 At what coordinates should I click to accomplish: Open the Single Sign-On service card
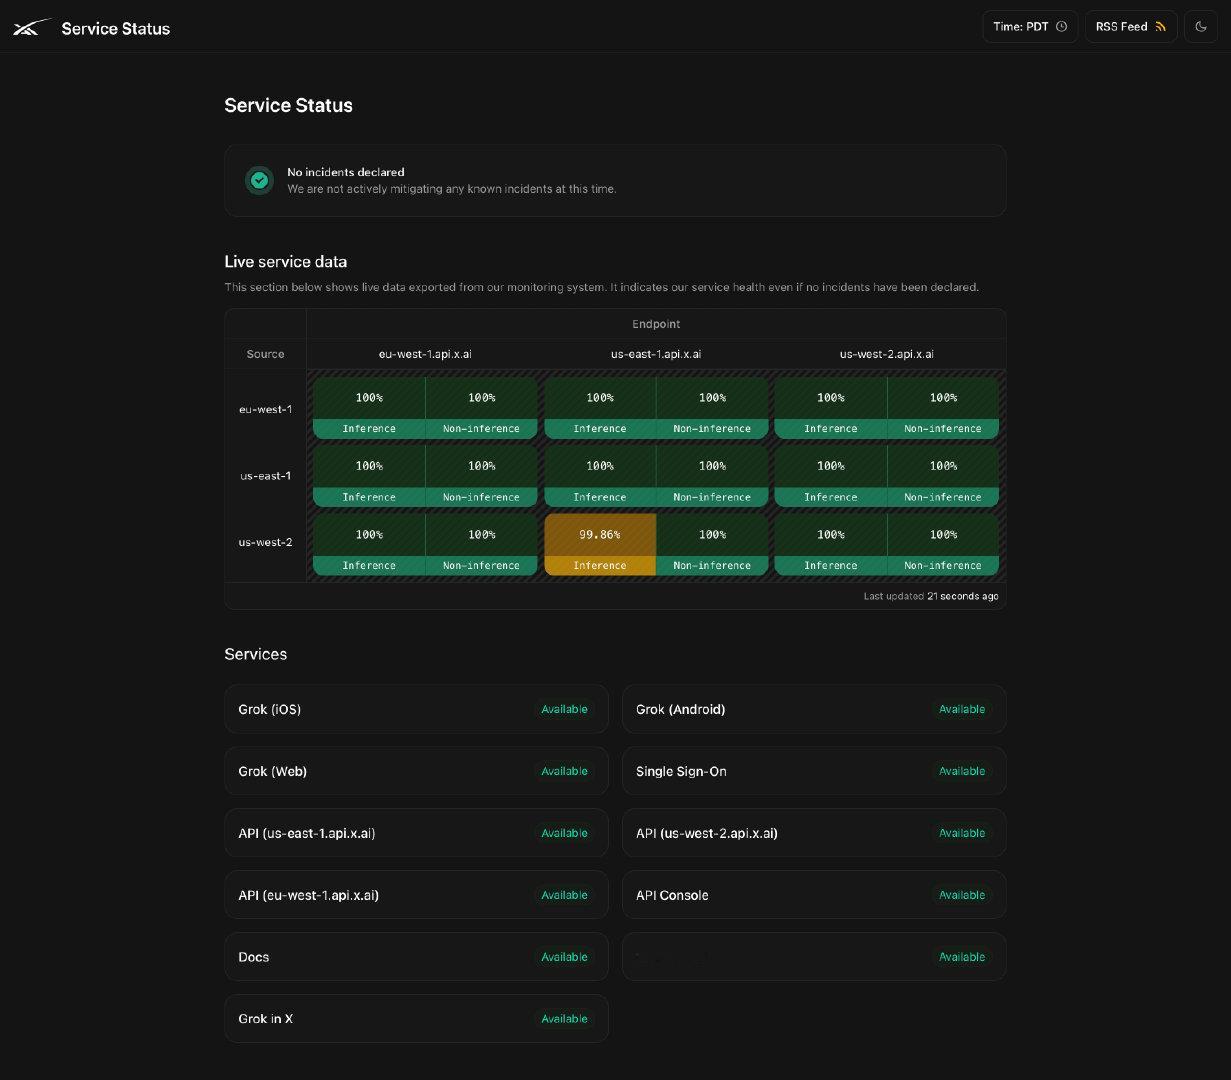click(x=814, y=771)
